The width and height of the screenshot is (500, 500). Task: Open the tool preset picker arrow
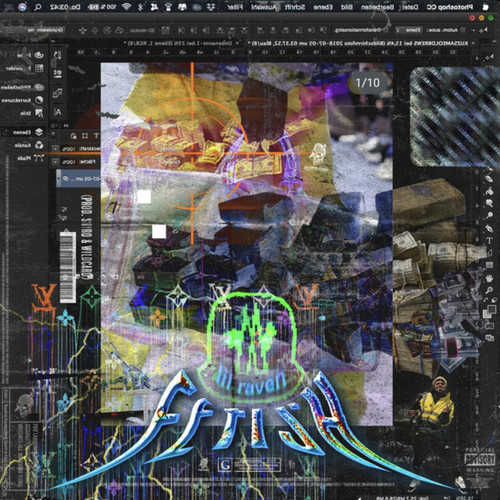474,30
